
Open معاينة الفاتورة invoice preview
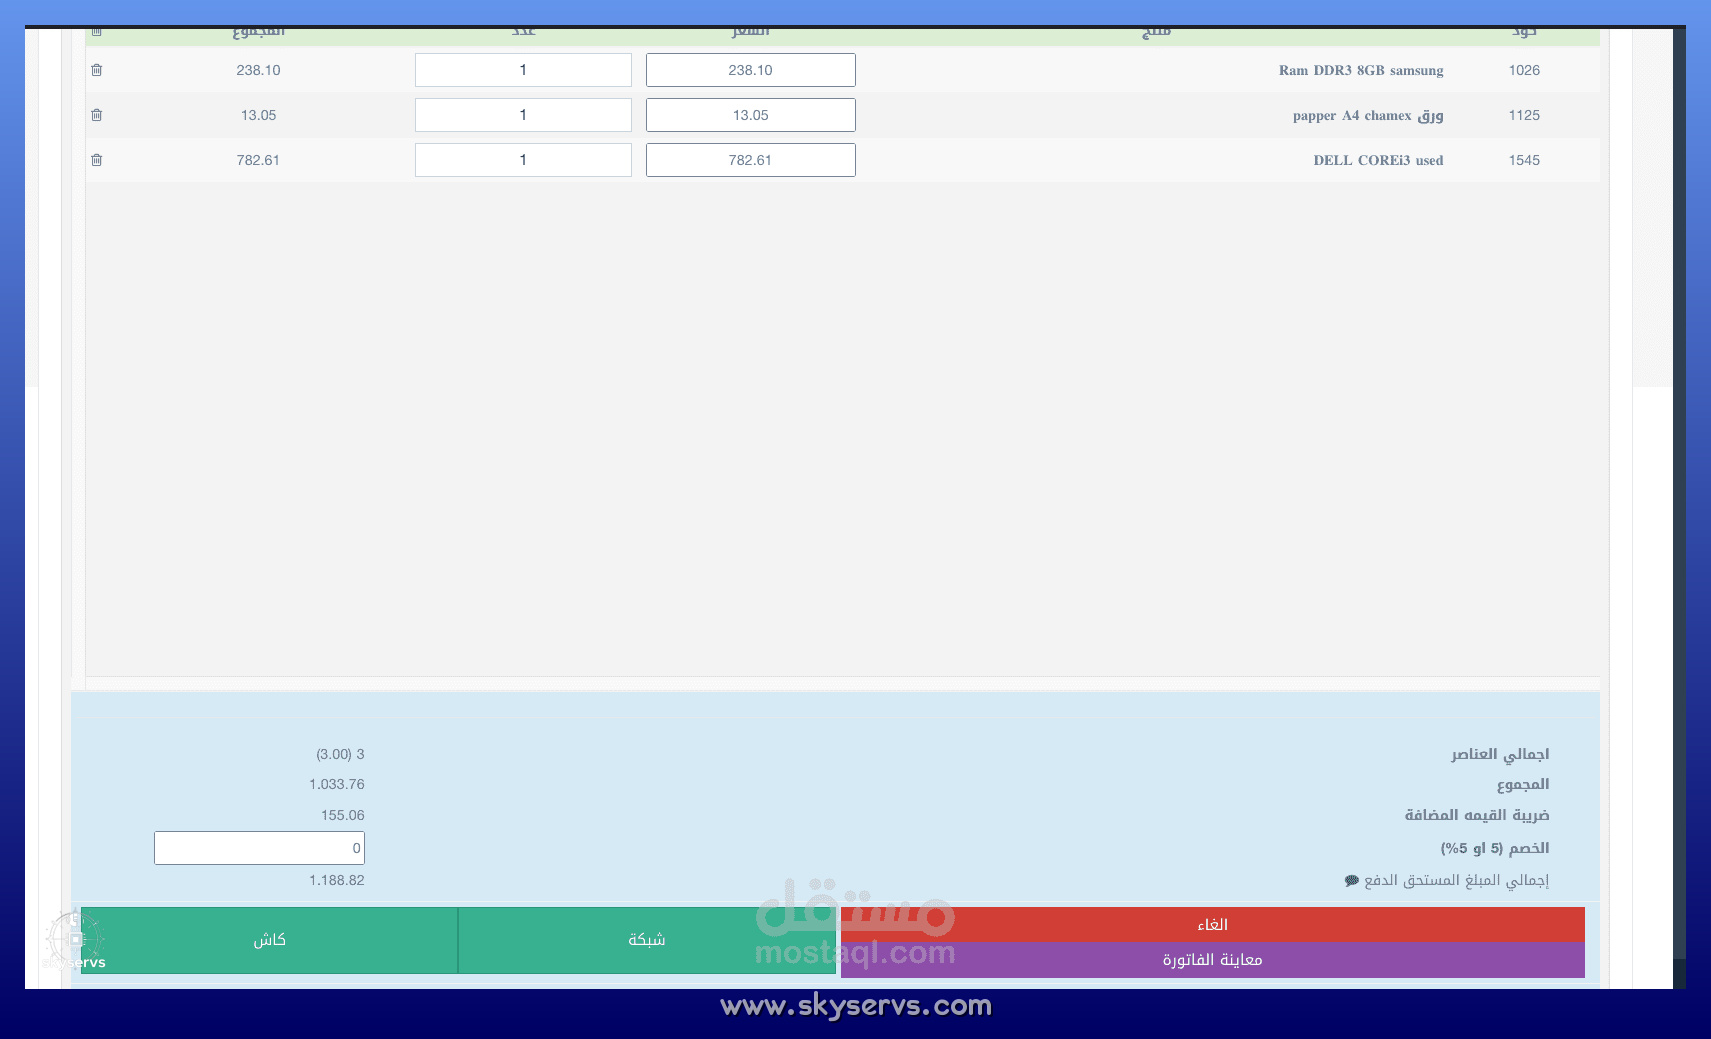tap(1212, 960)
